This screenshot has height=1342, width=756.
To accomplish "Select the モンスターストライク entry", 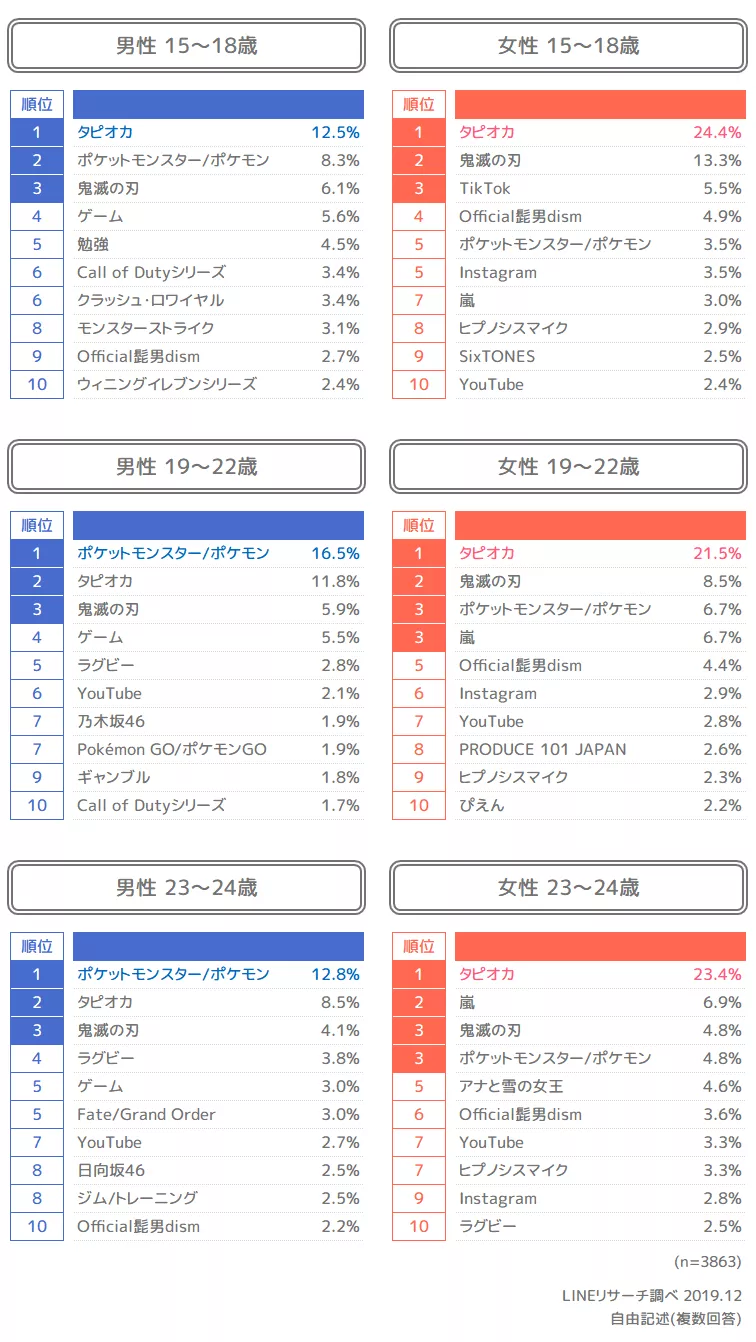I will (145, 328).
